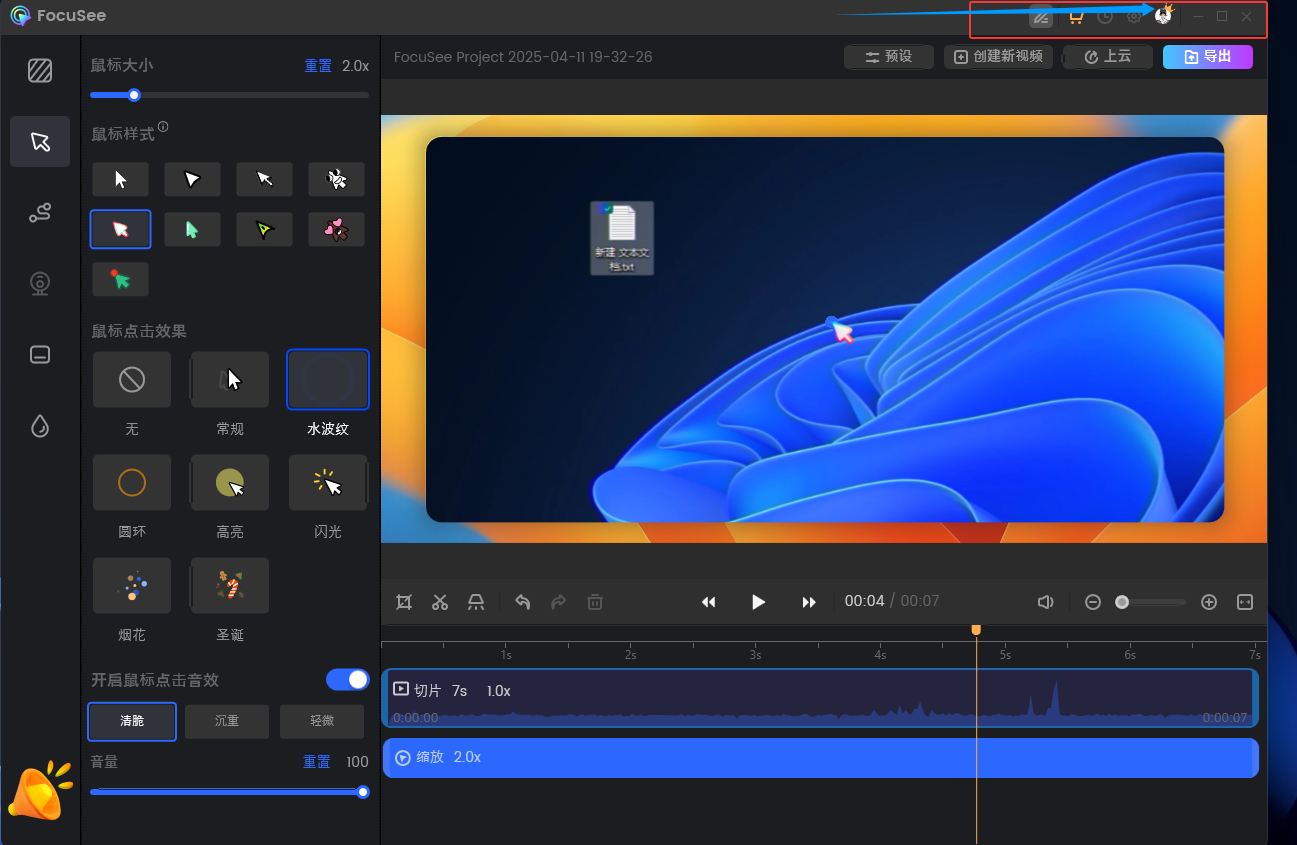Open the user avatar account menu

click(1163, 16)
